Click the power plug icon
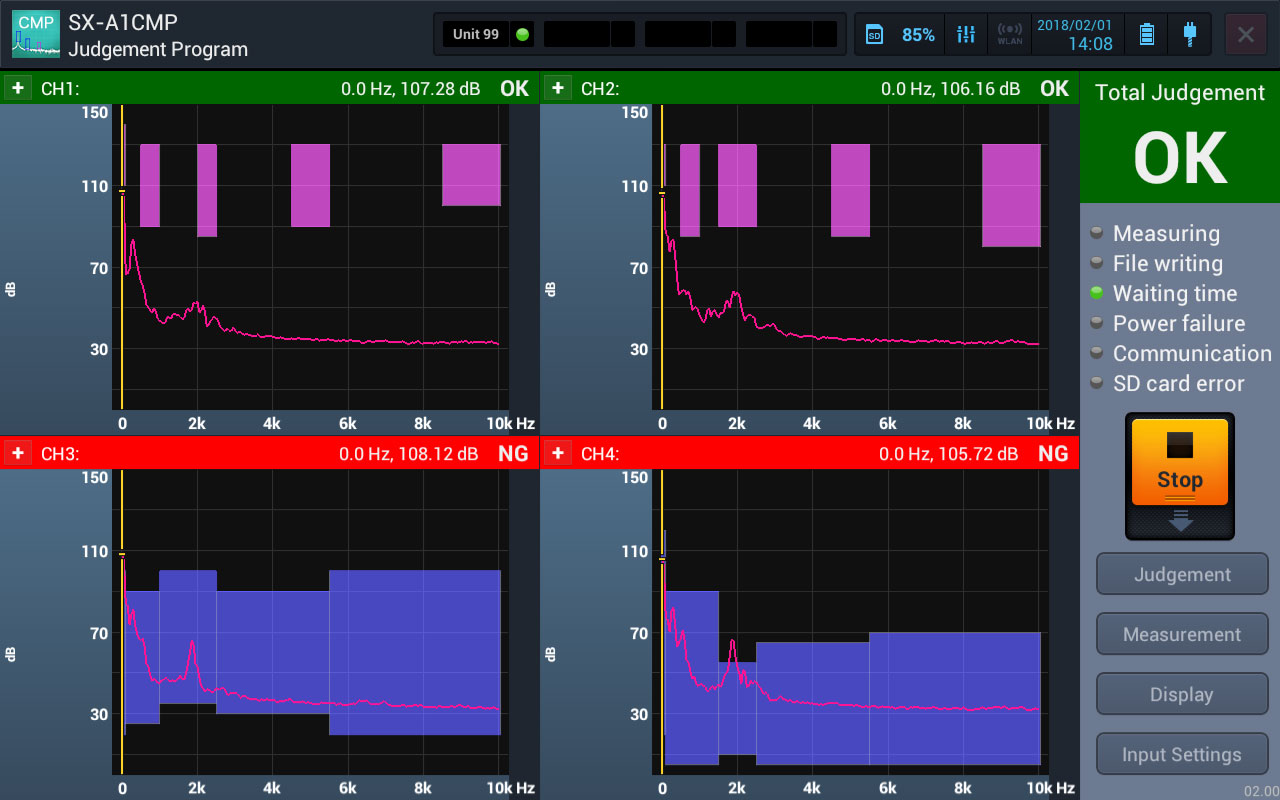1280x800 pixels. 1189,35
